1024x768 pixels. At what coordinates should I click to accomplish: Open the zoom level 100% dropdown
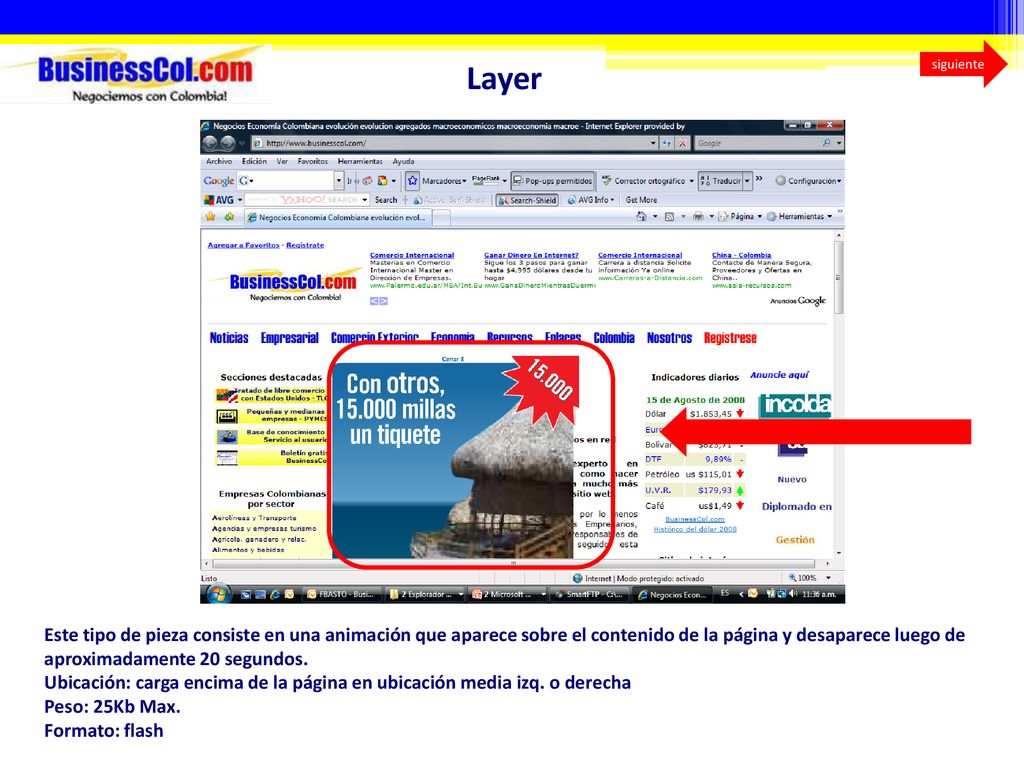pyautogui.click(x=828, y=578)
